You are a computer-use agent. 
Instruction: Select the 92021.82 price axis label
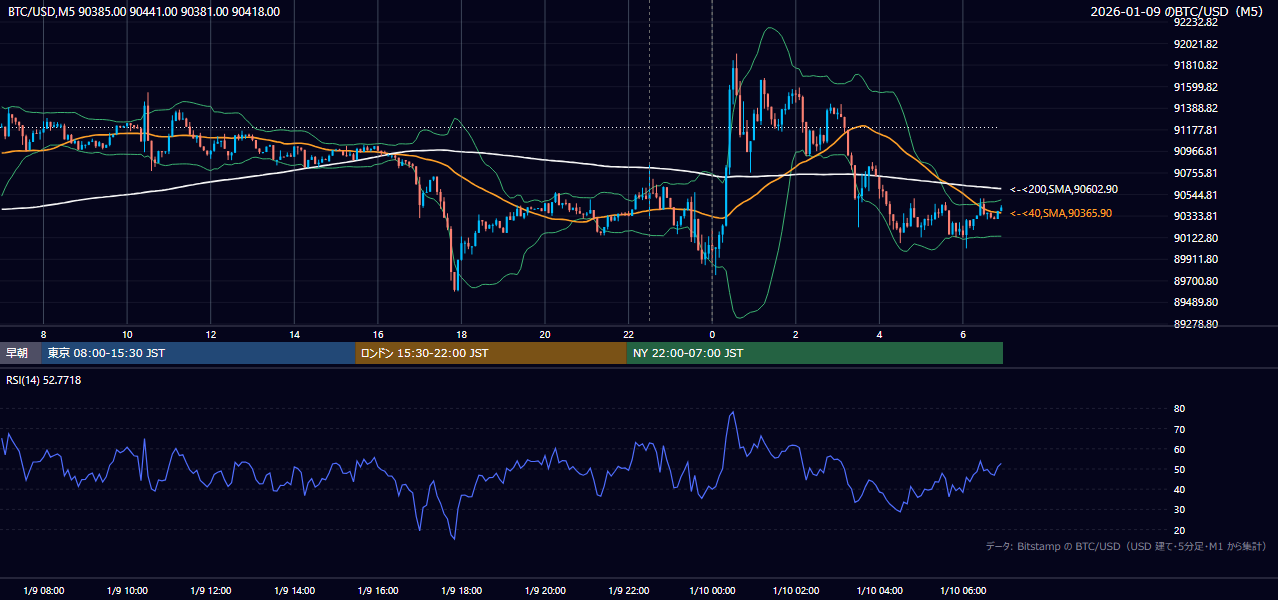pos(1195,44)
